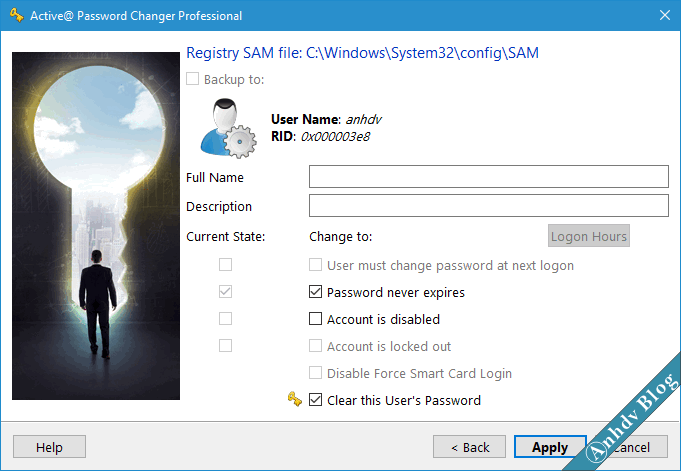Go Back to previous step
Viewport: 681px width, 471px height.
click(469, 447)
